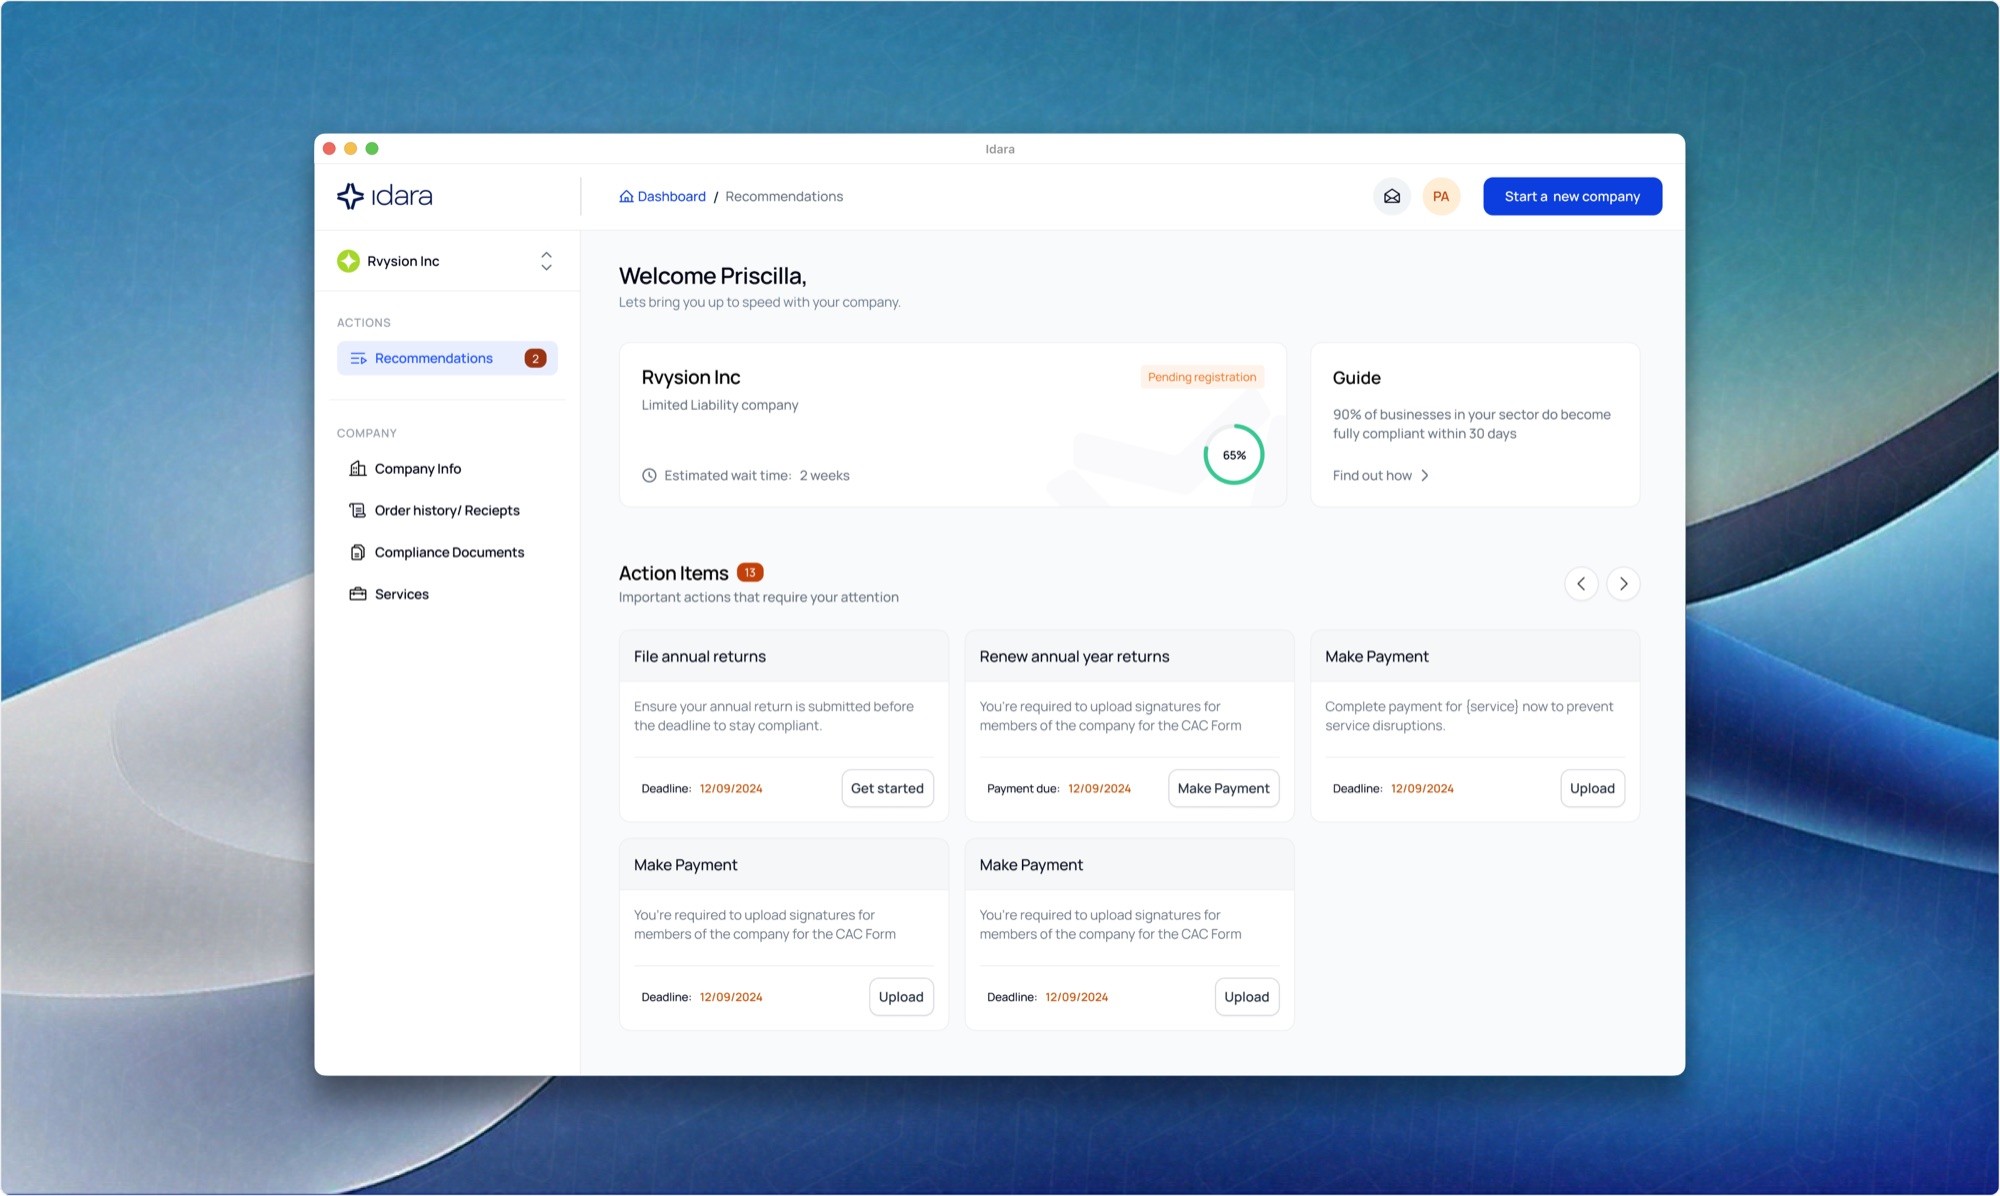The height and width of the screenshot is (1196, 2000).
Task: Click Make Payment button on Renew annual year returns
Action: click(1223, 788)
